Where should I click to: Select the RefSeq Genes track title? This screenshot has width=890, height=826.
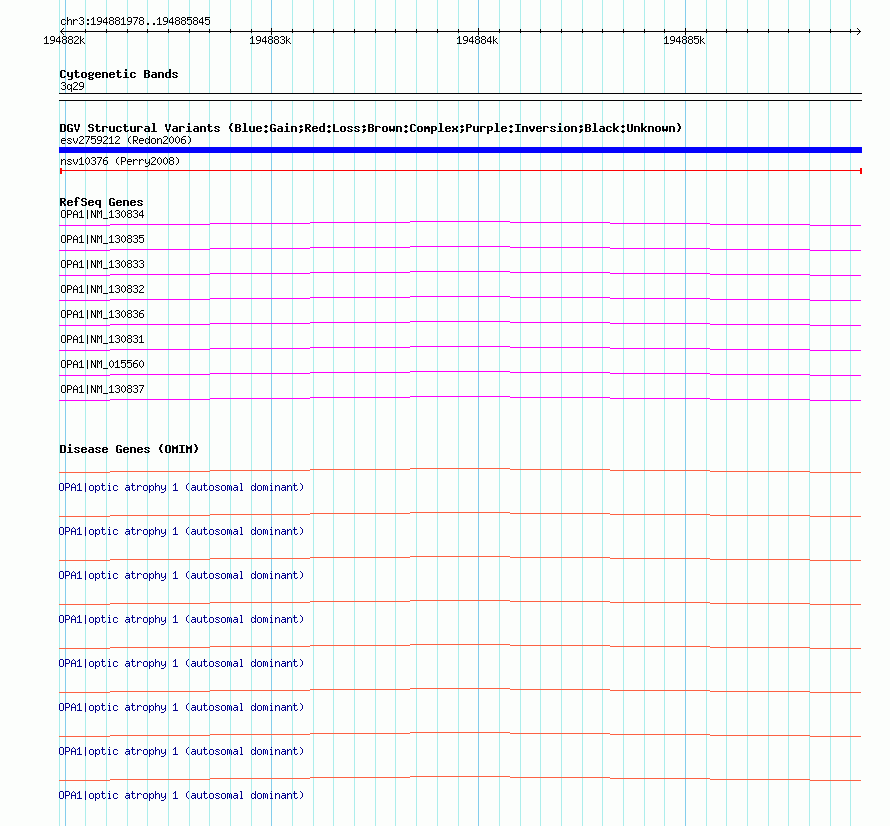101,202
